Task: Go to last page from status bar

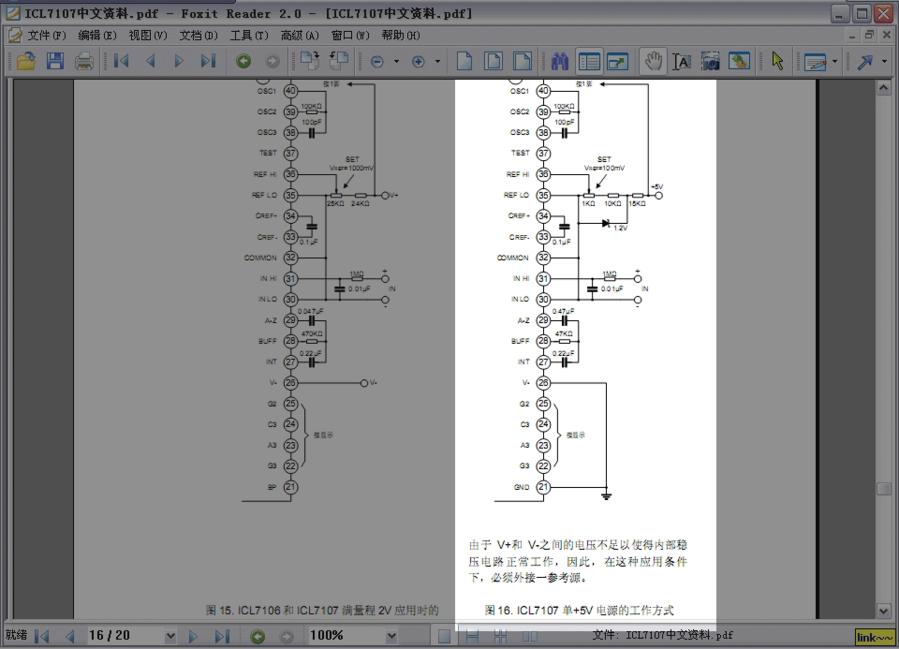Action: (222, 636)
